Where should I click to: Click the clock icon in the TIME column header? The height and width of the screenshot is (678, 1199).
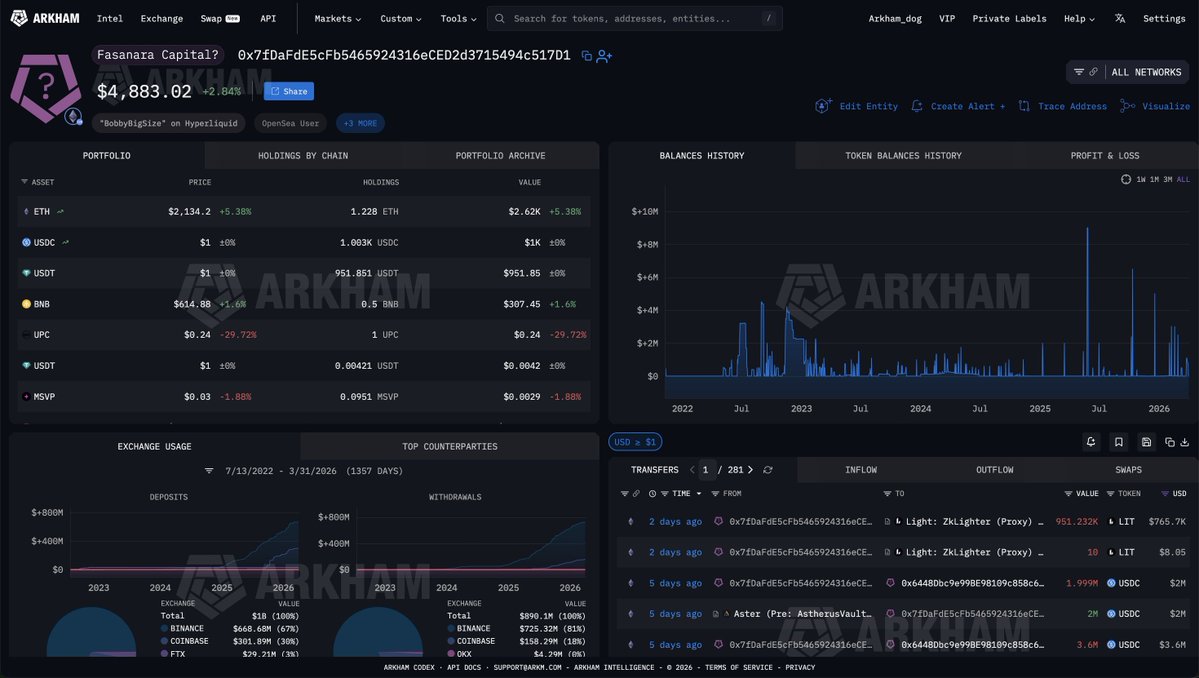click(652, 494)
